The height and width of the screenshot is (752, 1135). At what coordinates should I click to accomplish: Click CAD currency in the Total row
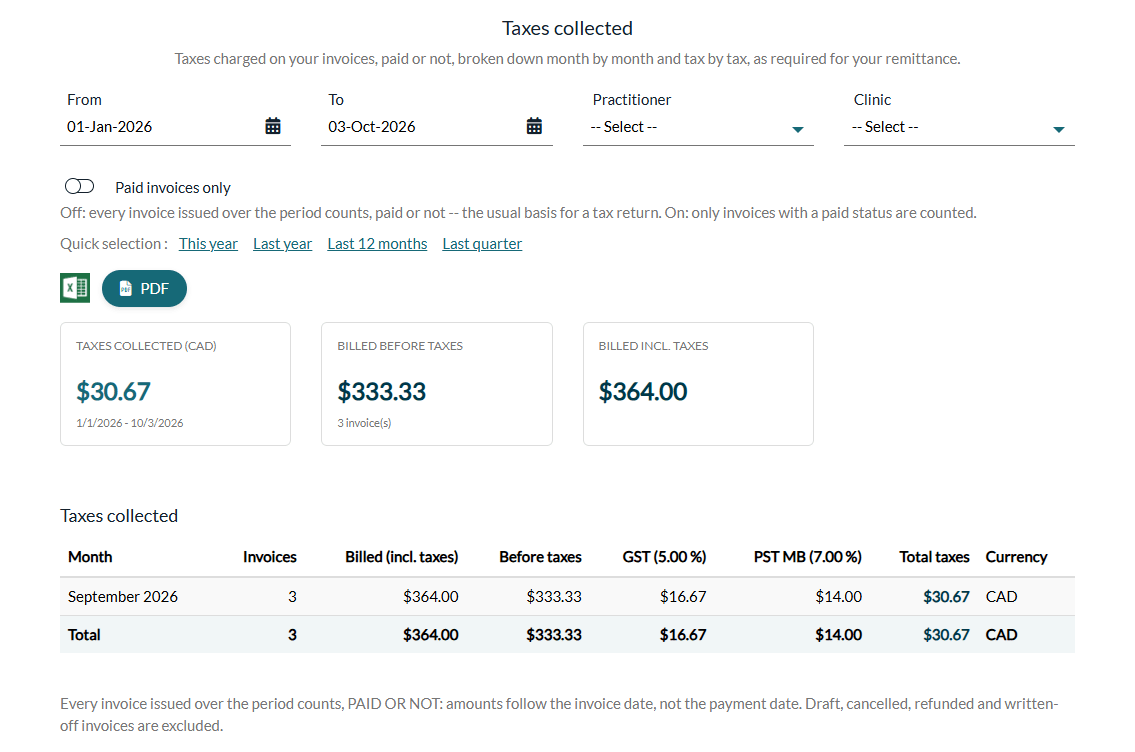pyautogui.click(x=1001, y=635)
